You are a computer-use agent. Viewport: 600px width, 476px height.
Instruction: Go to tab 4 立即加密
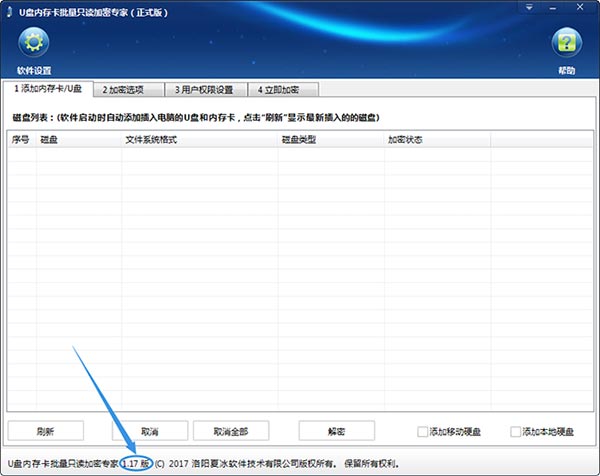point(283,90)
